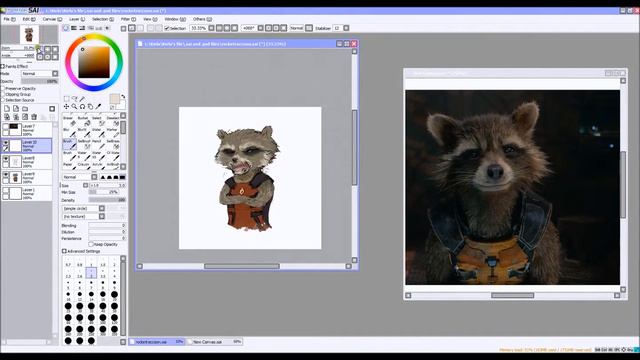Open the Stabilizer value dropdown
The image size is (640, 360).
tap(346, 28)
